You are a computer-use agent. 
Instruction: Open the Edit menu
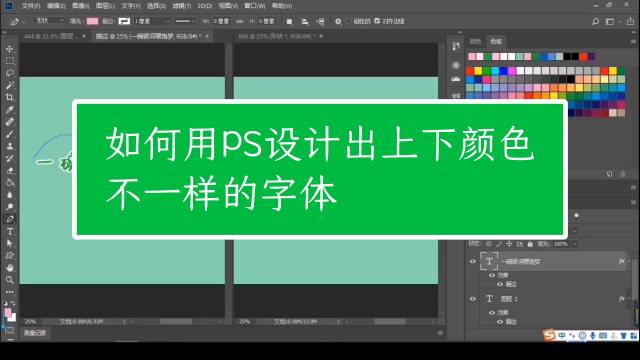click(56, 6)
